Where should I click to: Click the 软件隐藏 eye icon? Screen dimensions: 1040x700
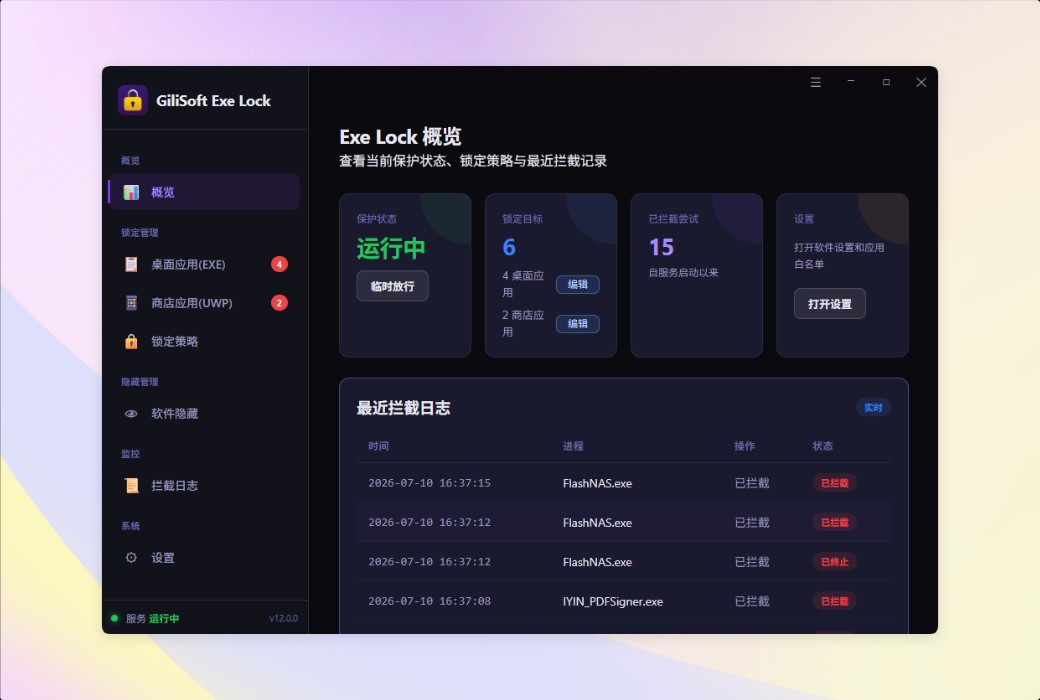[x=131, y=413]
